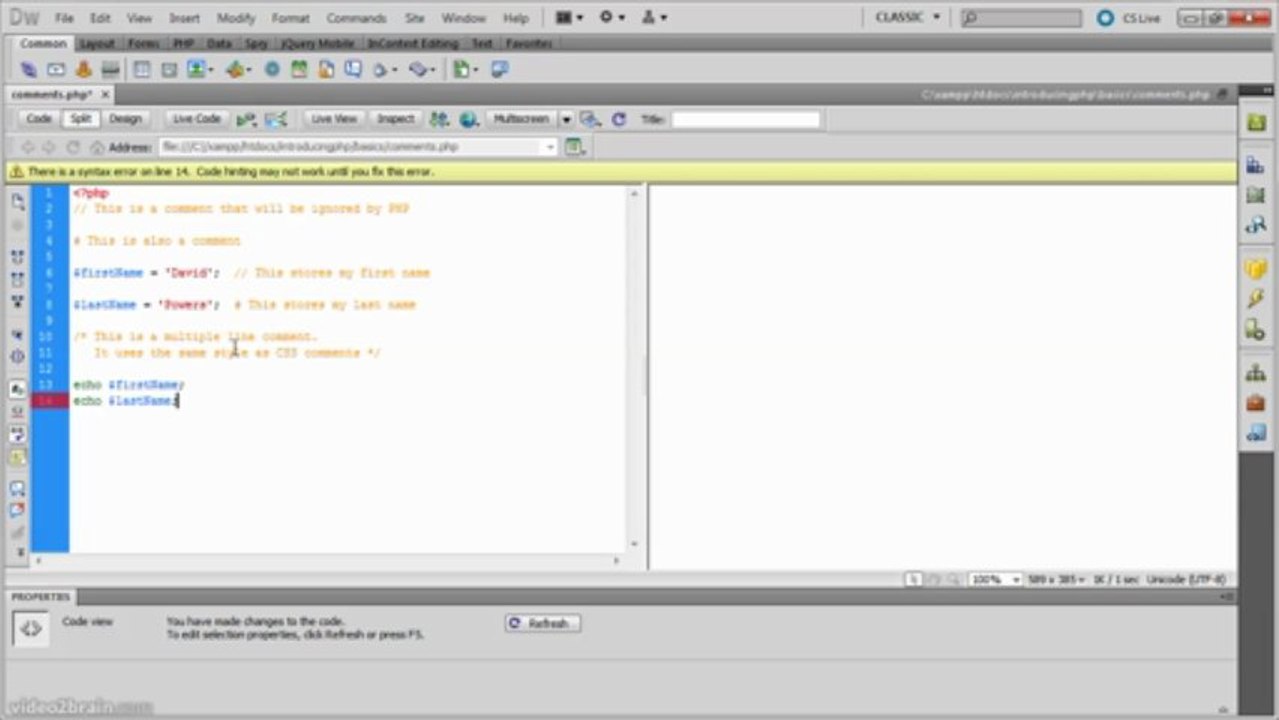Toggle Syntax Error Alerts in Info Bar
This screenshot has width=1279, height=720.
tap(18, 458)
